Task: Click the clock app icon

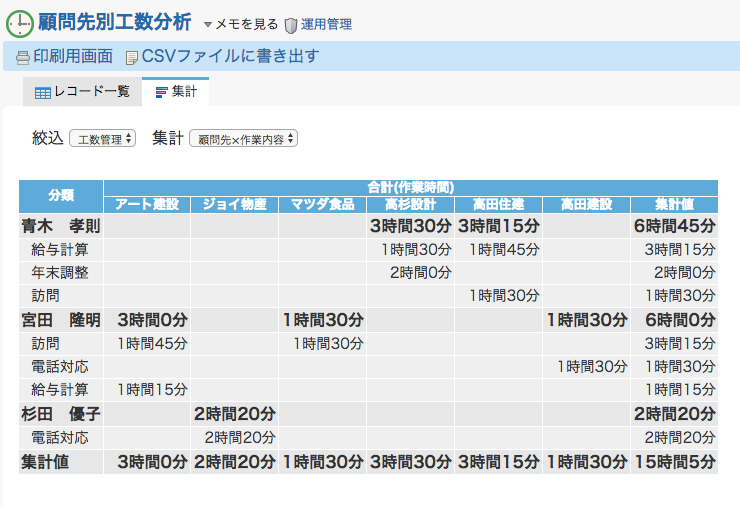Action: click(20, 24)
